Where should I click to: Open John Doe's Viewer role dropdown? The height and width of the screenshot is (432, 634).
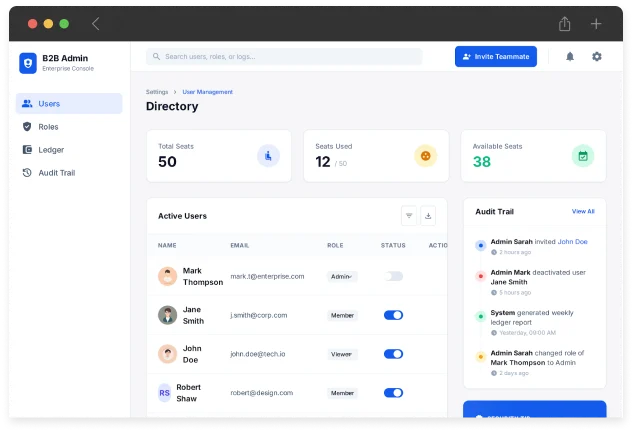(x=342, y=354)
